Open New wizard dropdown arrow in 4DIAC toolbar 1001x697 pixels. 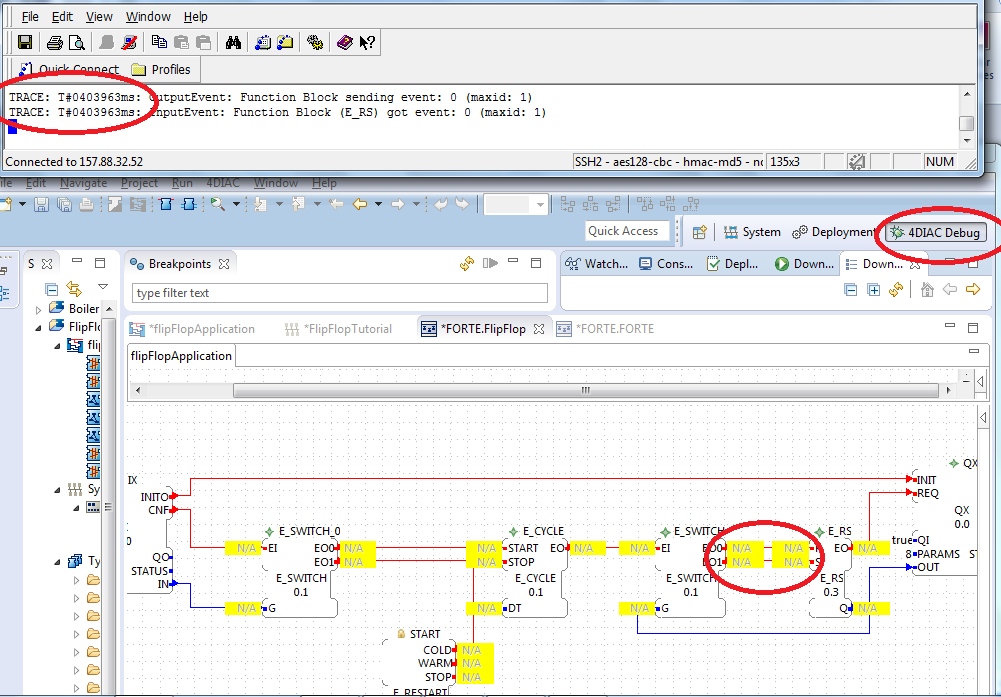pos(22,204)
